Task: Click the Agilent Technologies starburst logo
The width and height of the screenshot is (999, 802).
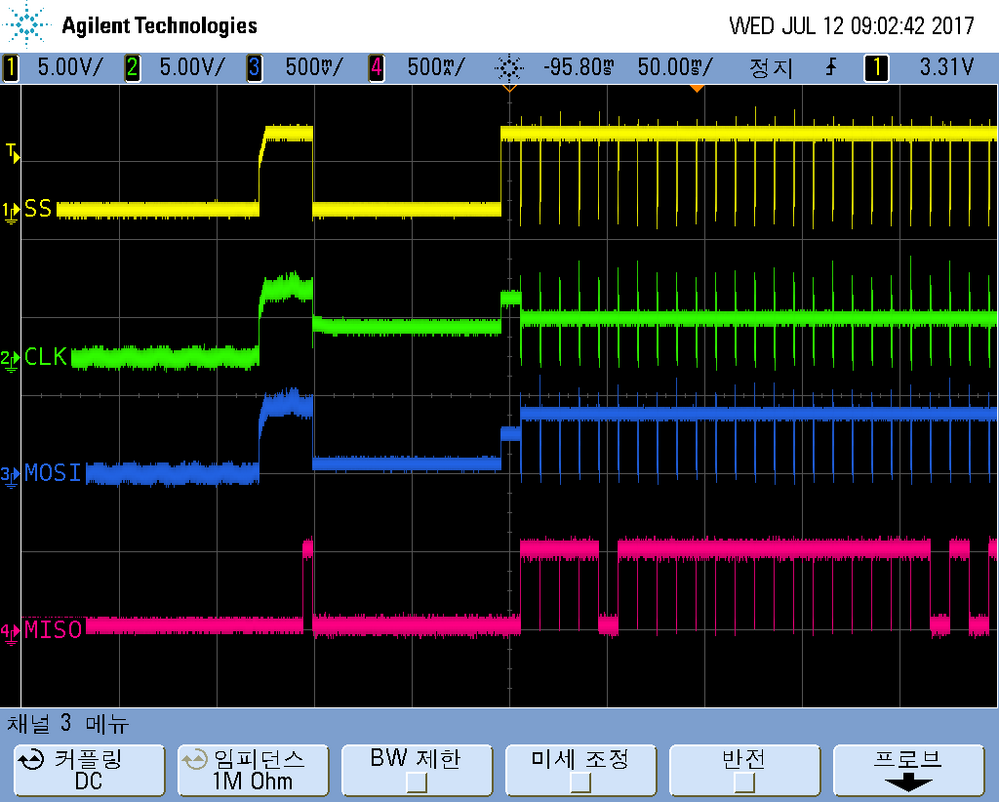Action: (26, 25)
